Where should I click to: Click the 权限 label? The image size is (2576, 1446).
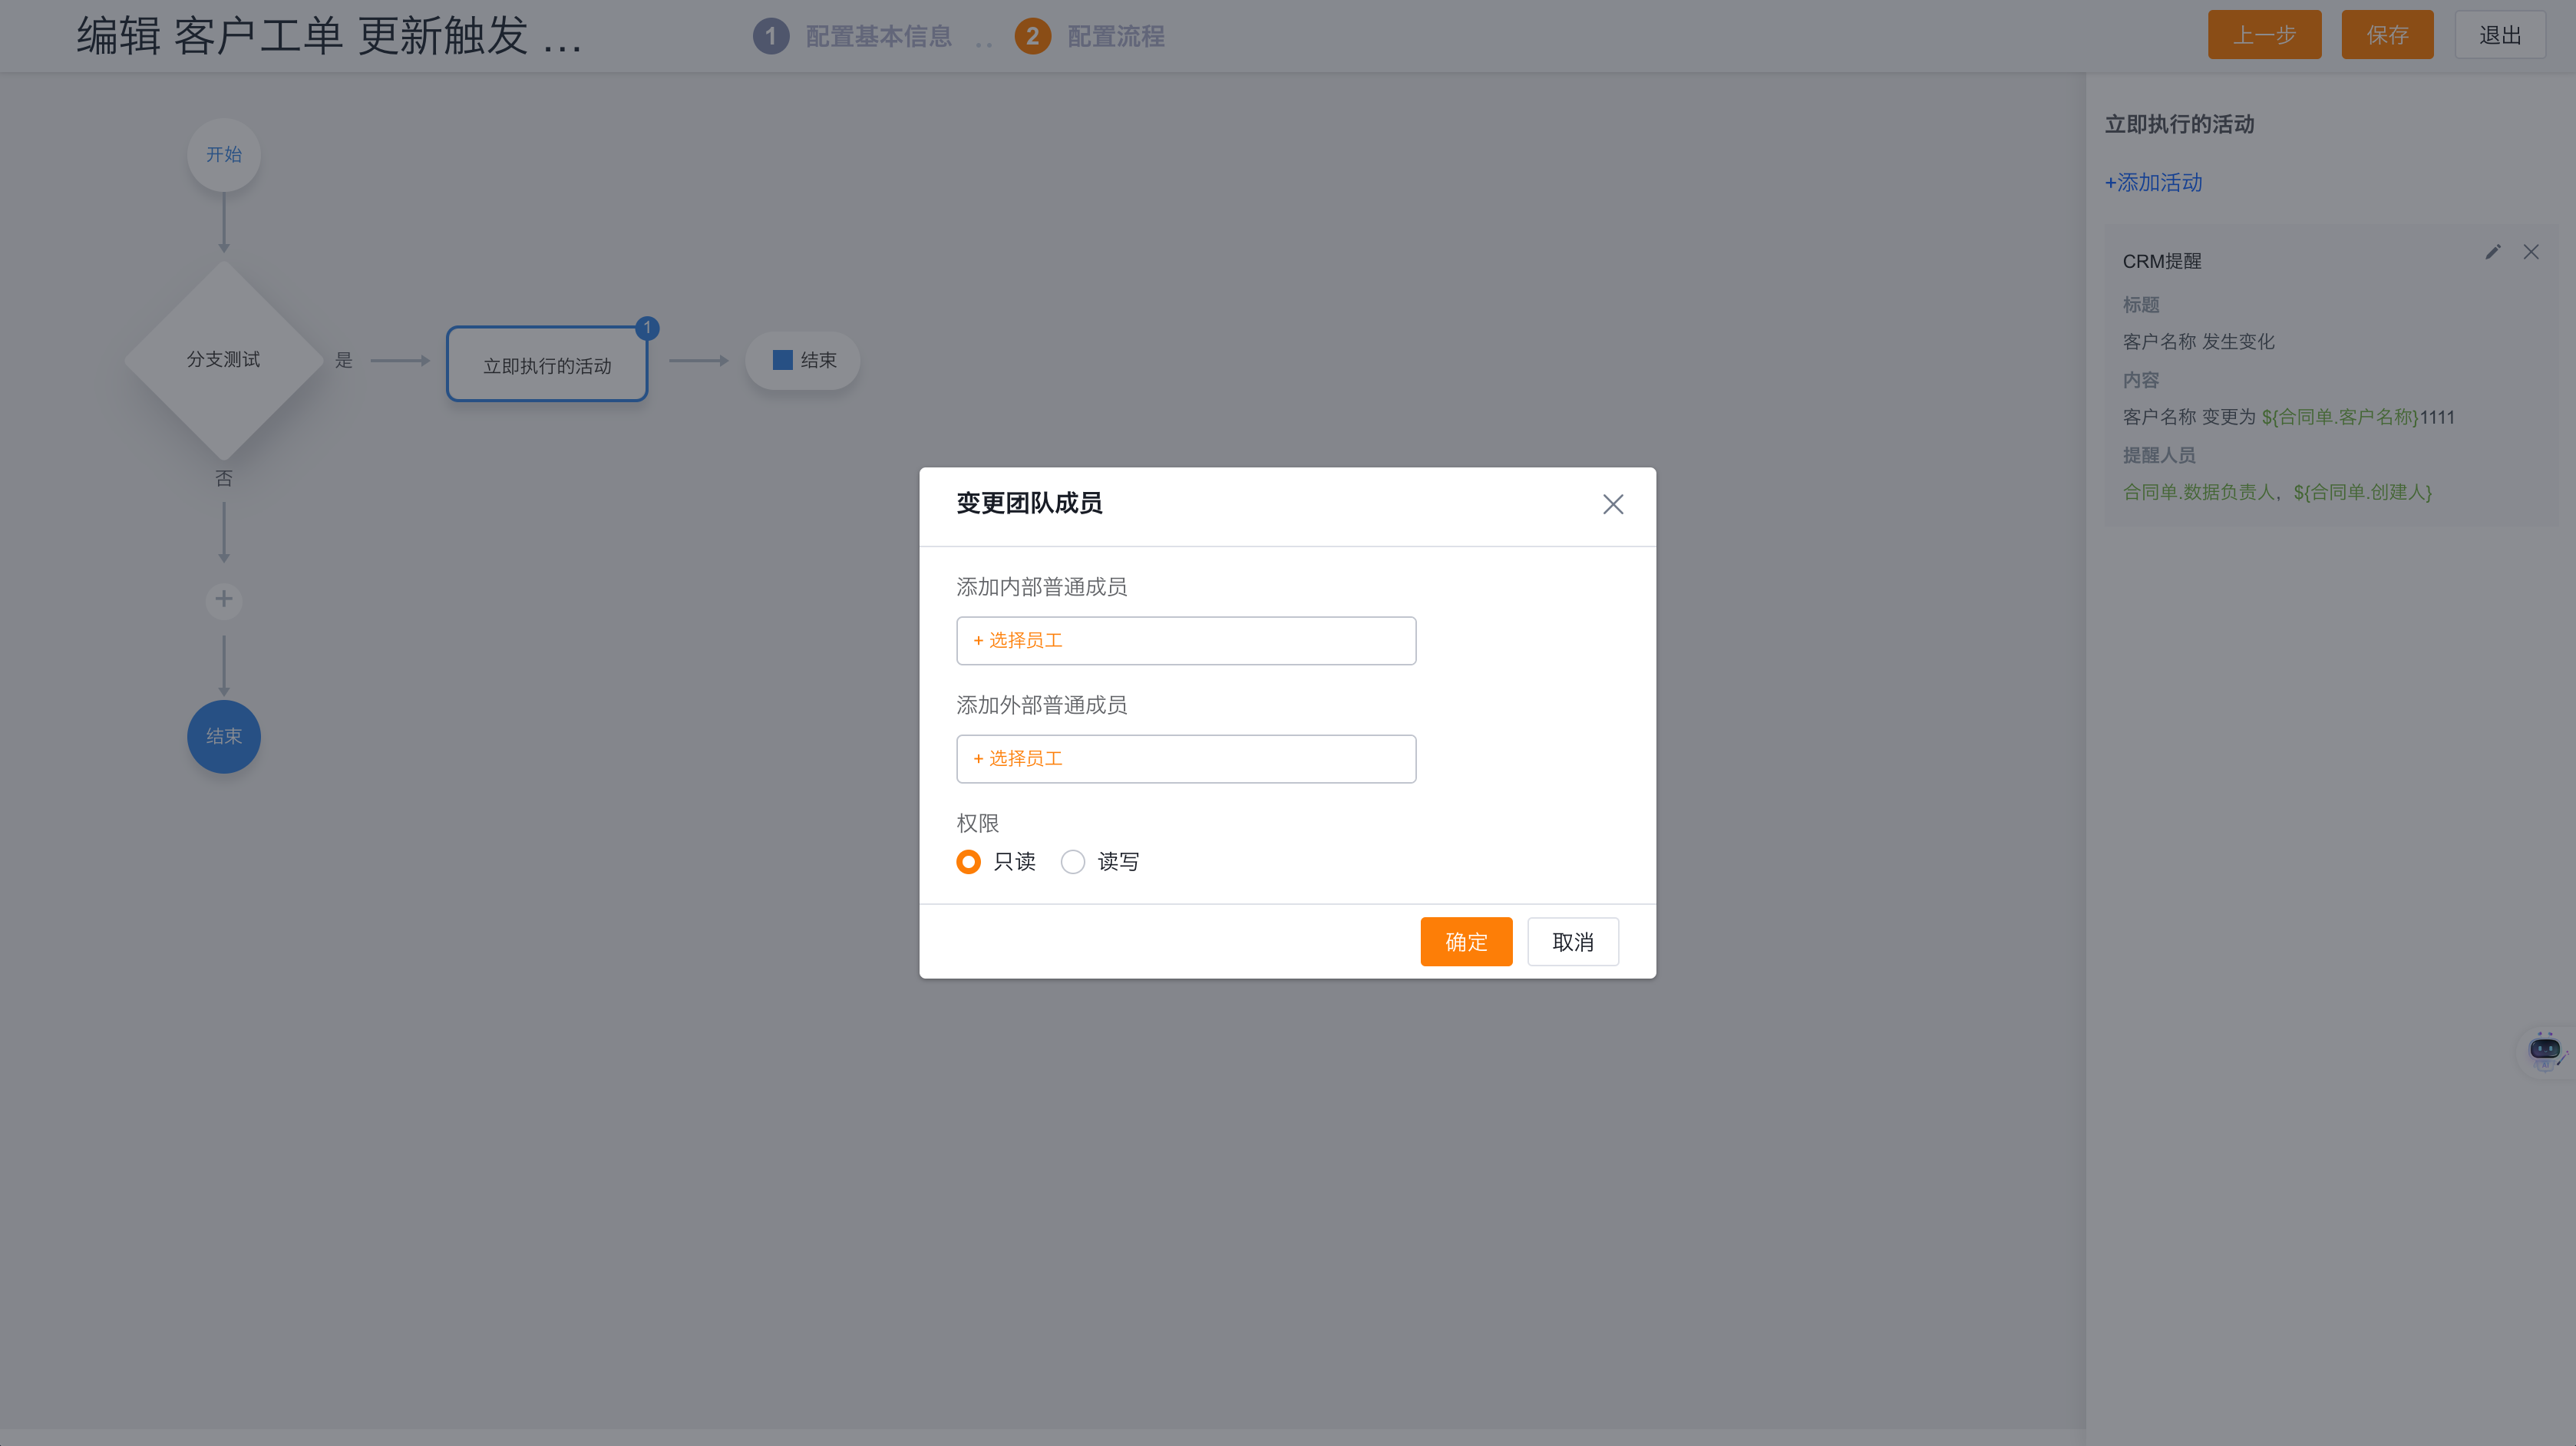977,823
